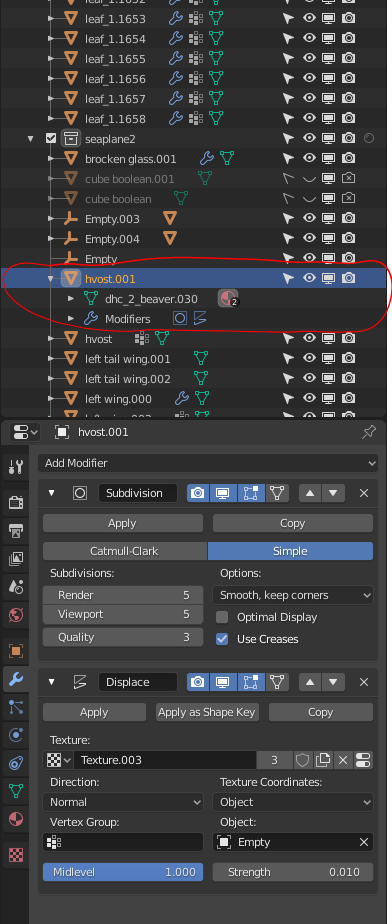Open the Texture properties checker tab

[15, 854]
